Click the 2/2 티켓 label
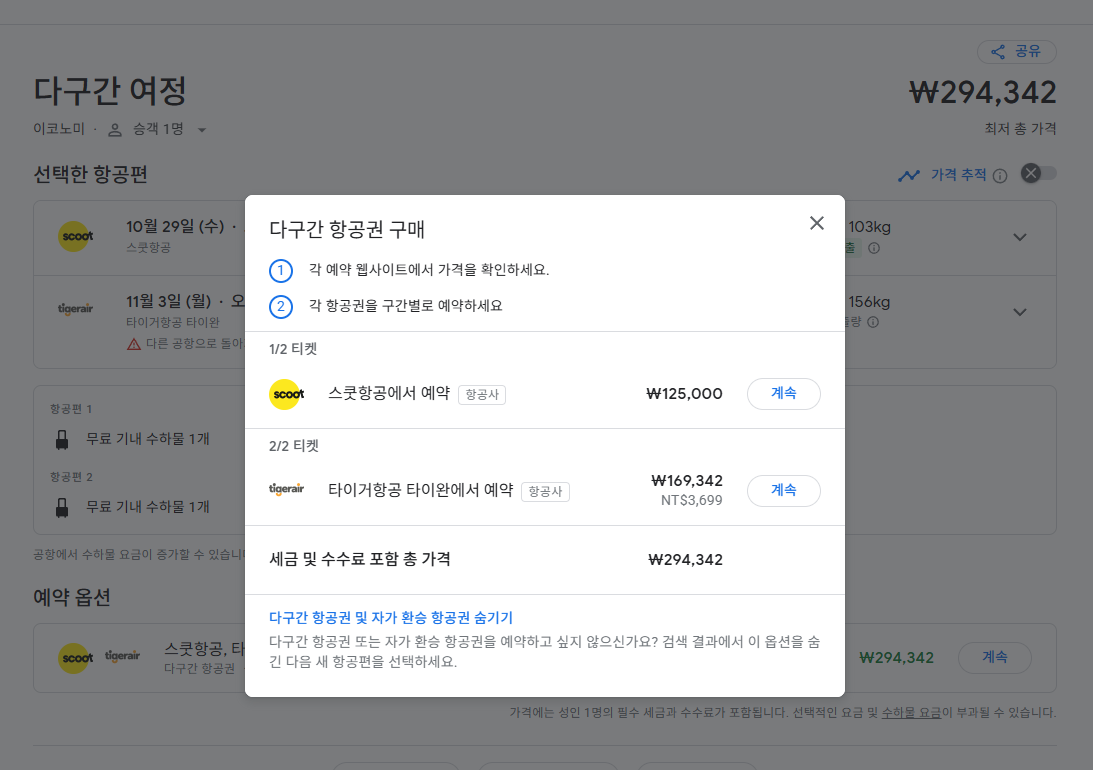 [293, 446]
